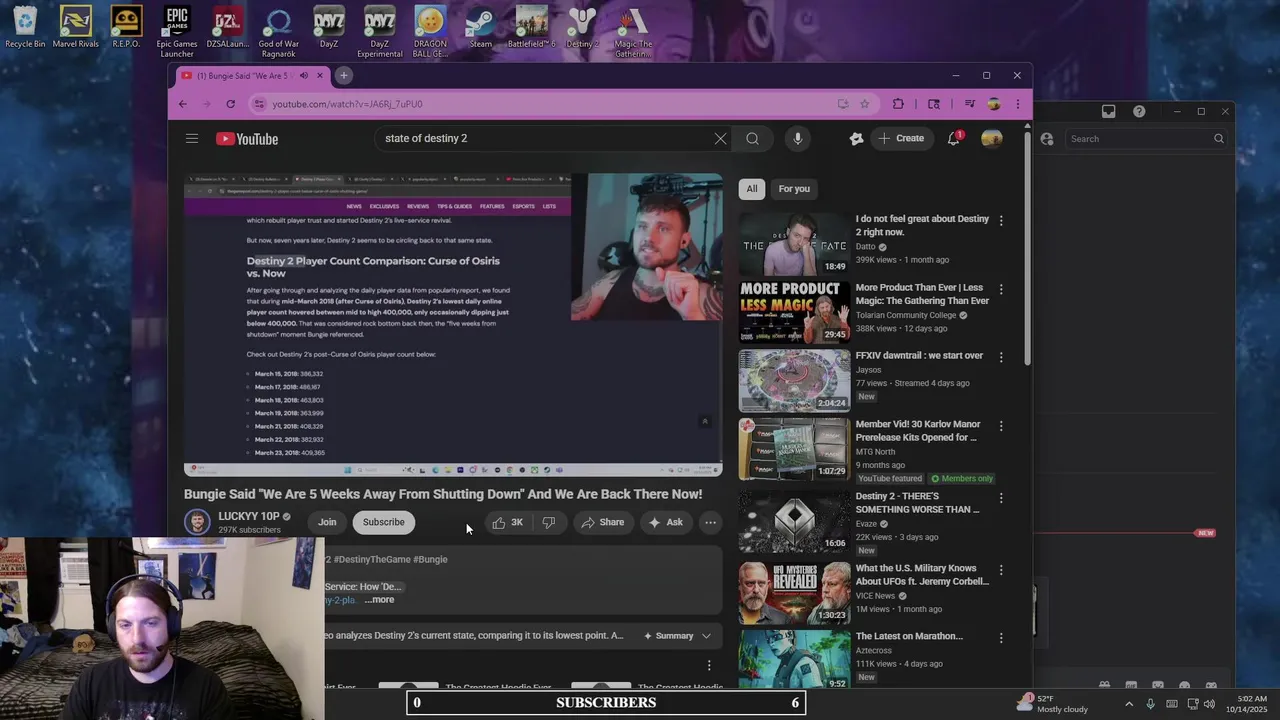Mute the tab via speaker icon
This screenshot has height=720, width=1280.
[304, 76]
